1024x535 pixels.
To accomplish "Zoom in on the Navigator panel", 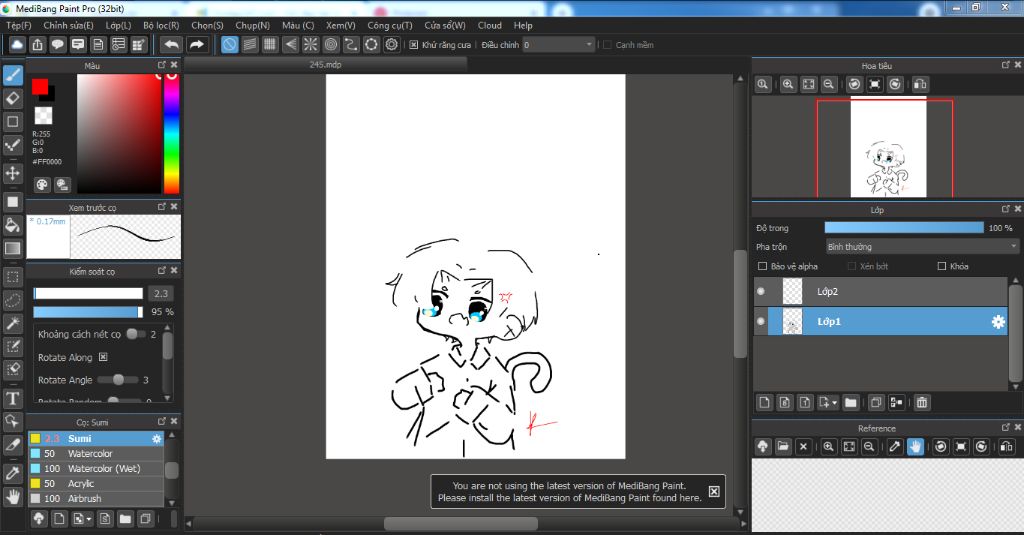I will coord(788,84).
